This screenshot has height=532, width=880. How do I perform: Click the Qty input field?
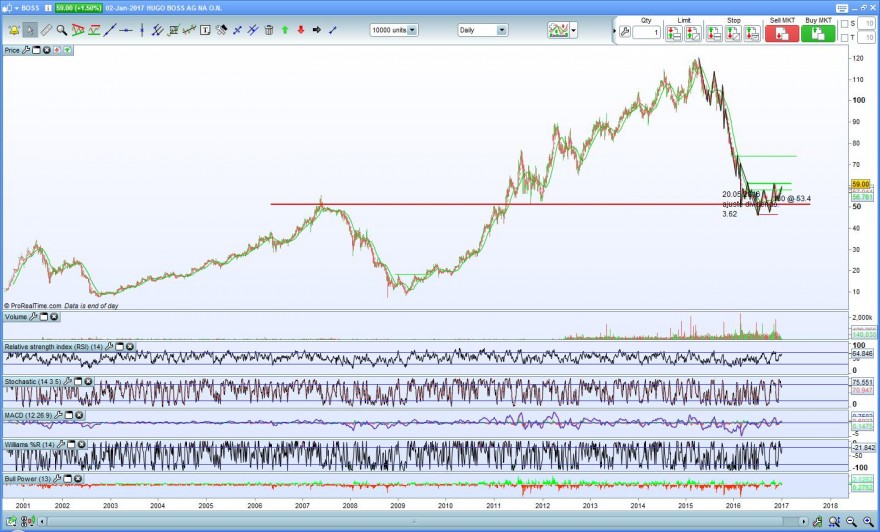click(647, 33)
